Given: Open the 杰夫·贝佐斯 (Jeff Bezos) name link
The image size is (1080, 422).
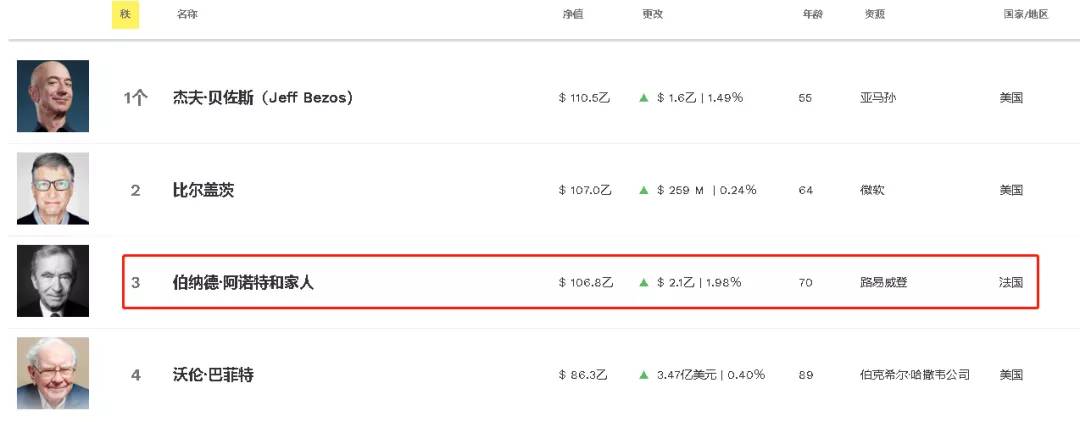Looking at the screenshot, I should coord(263,98).
